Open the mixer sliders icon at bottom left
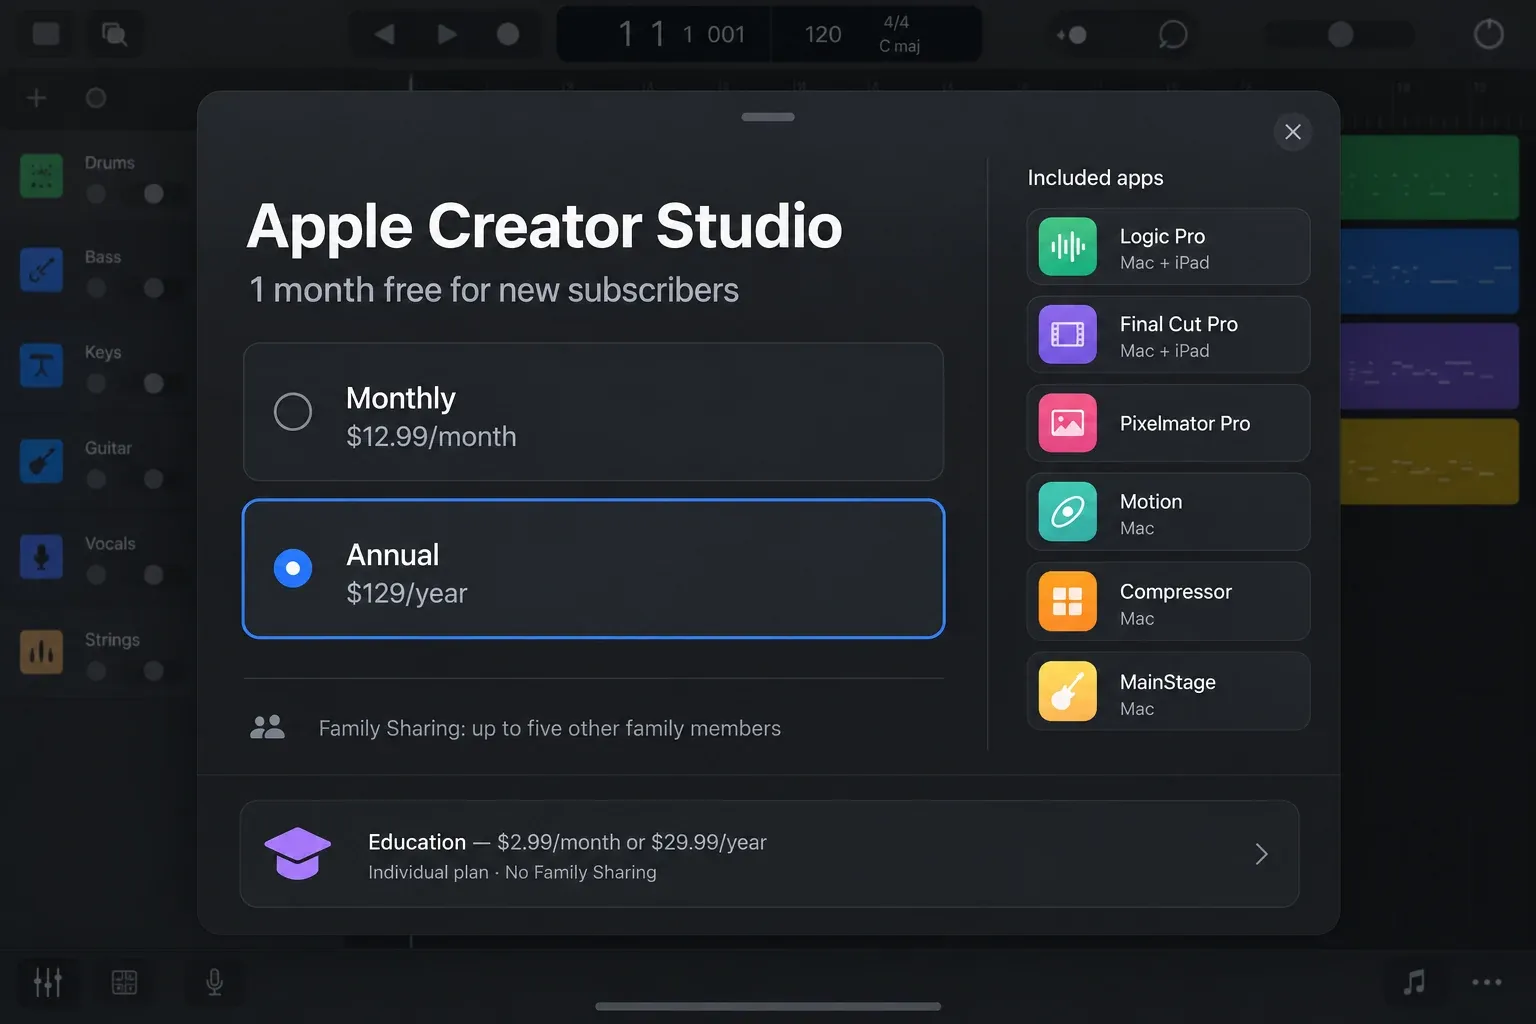Image resolution: width=1536 pixels, height=1024 pixels. click(x=47, y=982)
